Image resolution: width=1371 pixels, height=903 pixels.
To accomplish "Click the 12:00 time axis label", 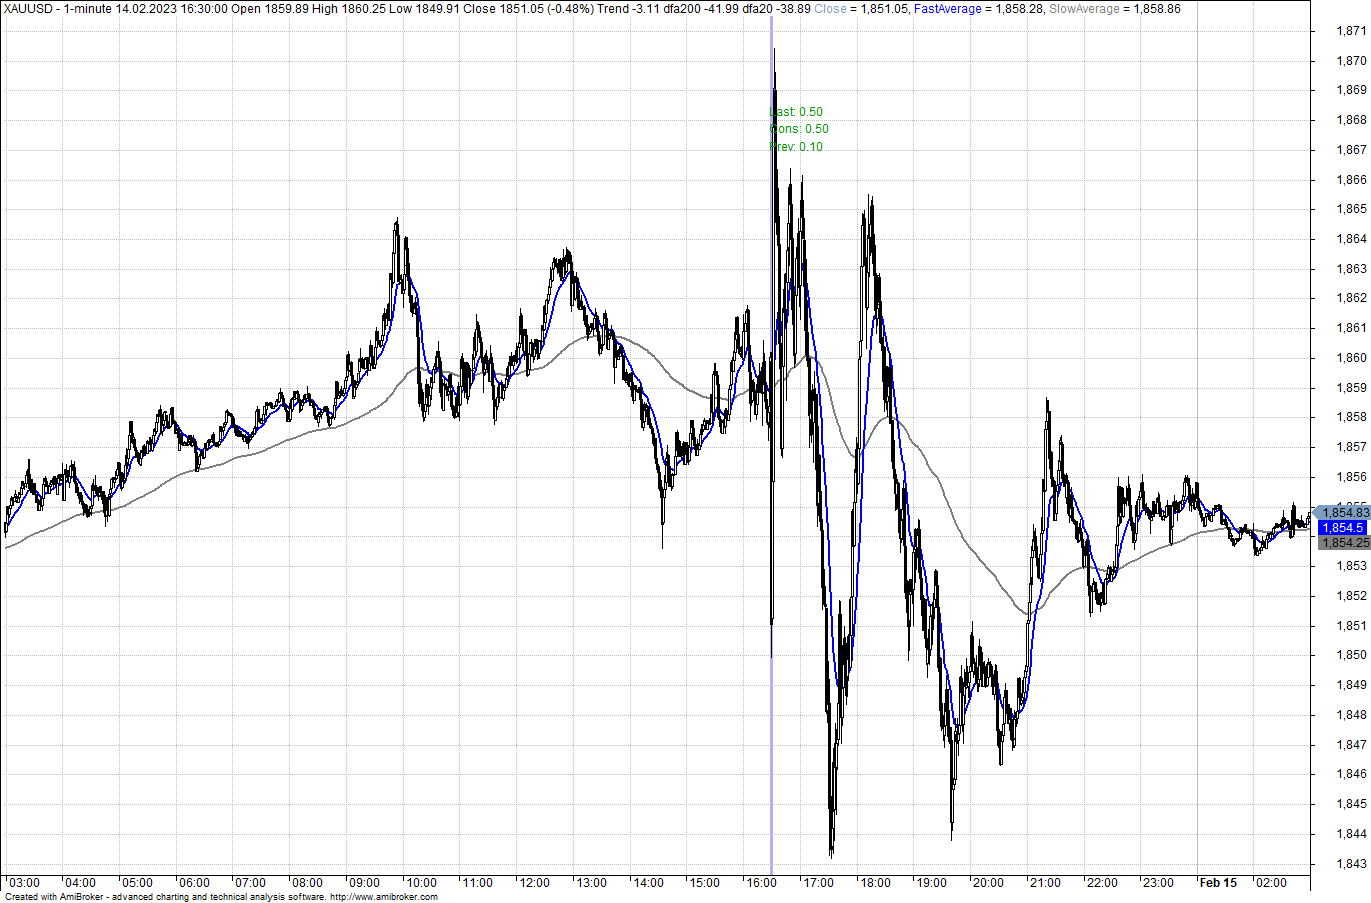I will (x=535, y=883).
